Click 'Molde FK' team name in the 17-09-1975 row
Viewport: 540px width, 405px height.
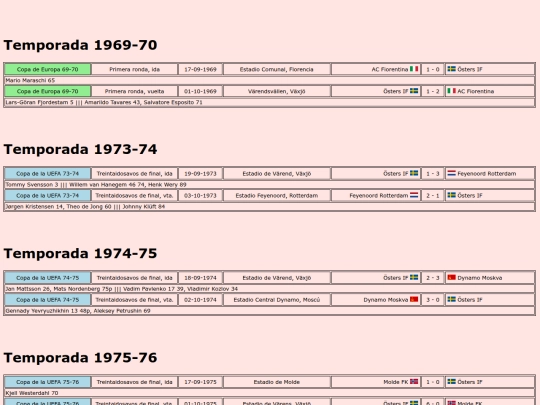pos(395,382)
